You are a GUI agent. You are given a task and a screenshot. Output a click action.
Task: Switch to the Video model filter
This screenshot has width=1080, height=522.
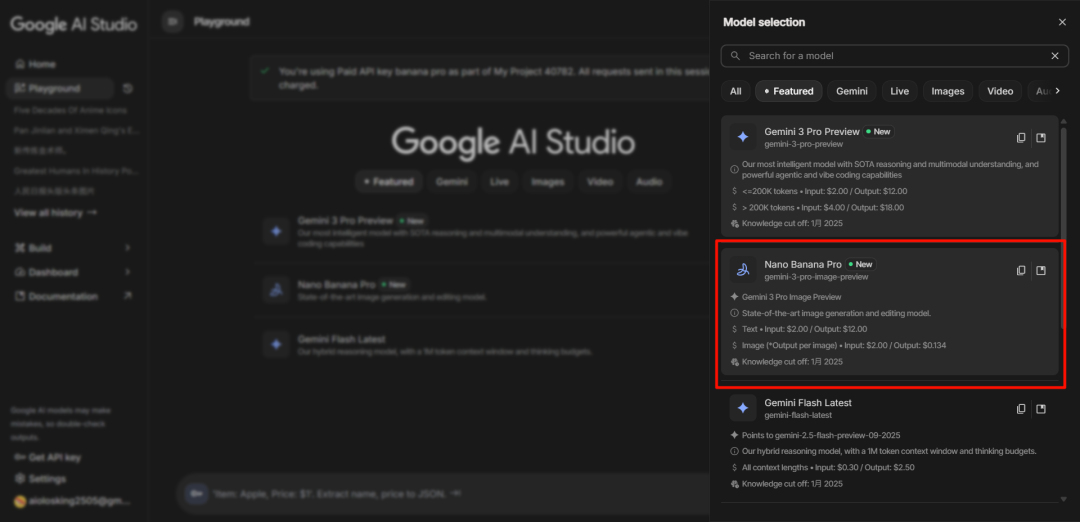[x=1000, y=91]
